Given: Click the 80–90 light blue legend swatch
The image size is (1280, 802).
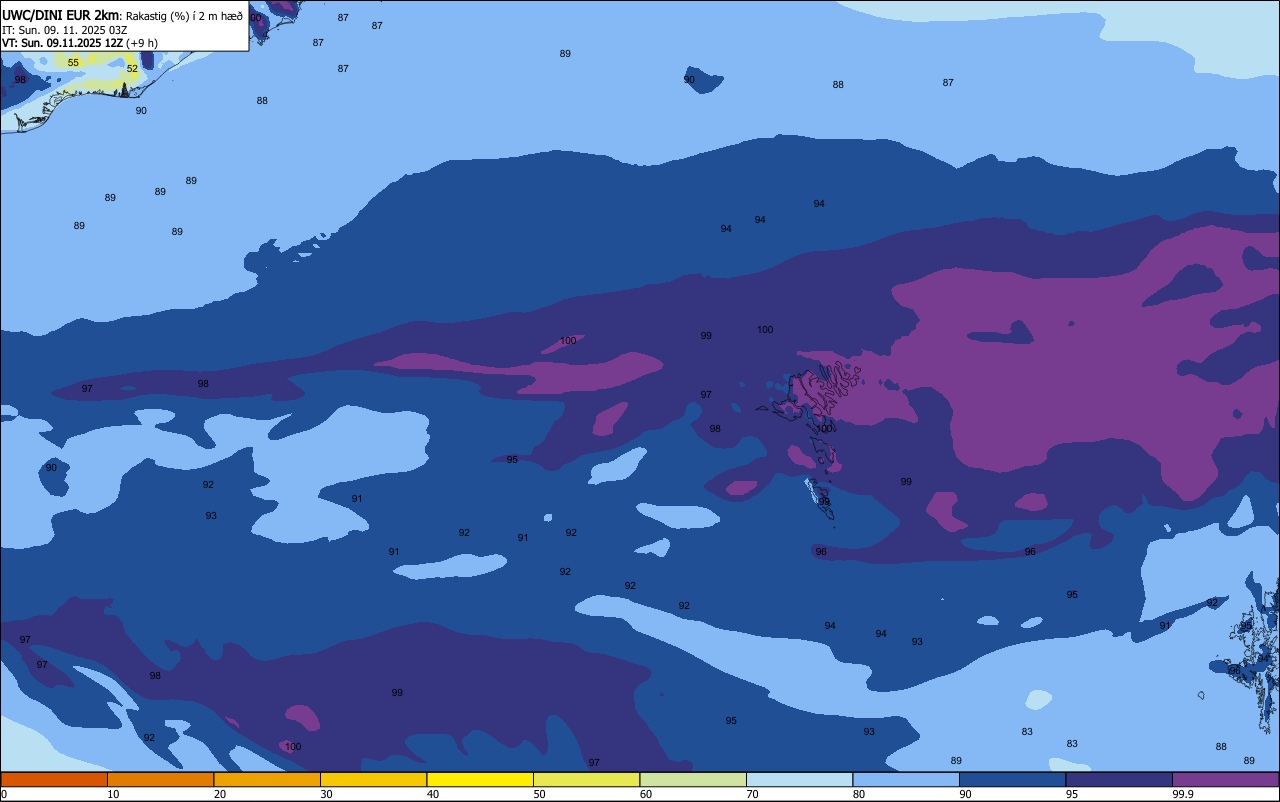Looking at the screenshot, I should [x=906, y=779].
